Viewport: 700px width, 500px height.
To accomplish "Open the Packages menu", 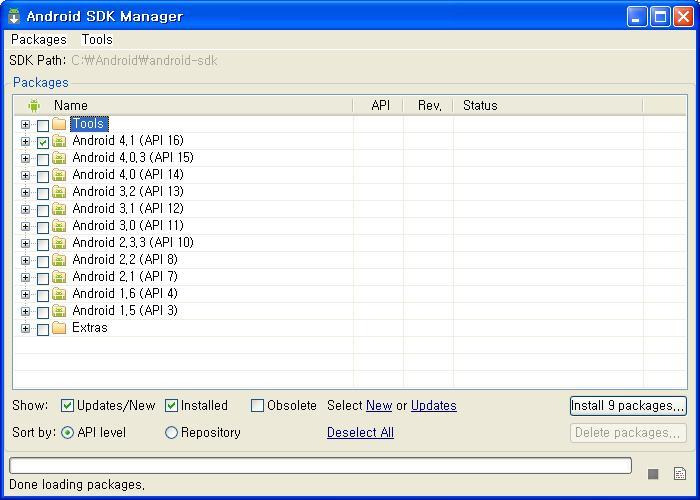I will (39, 40).
